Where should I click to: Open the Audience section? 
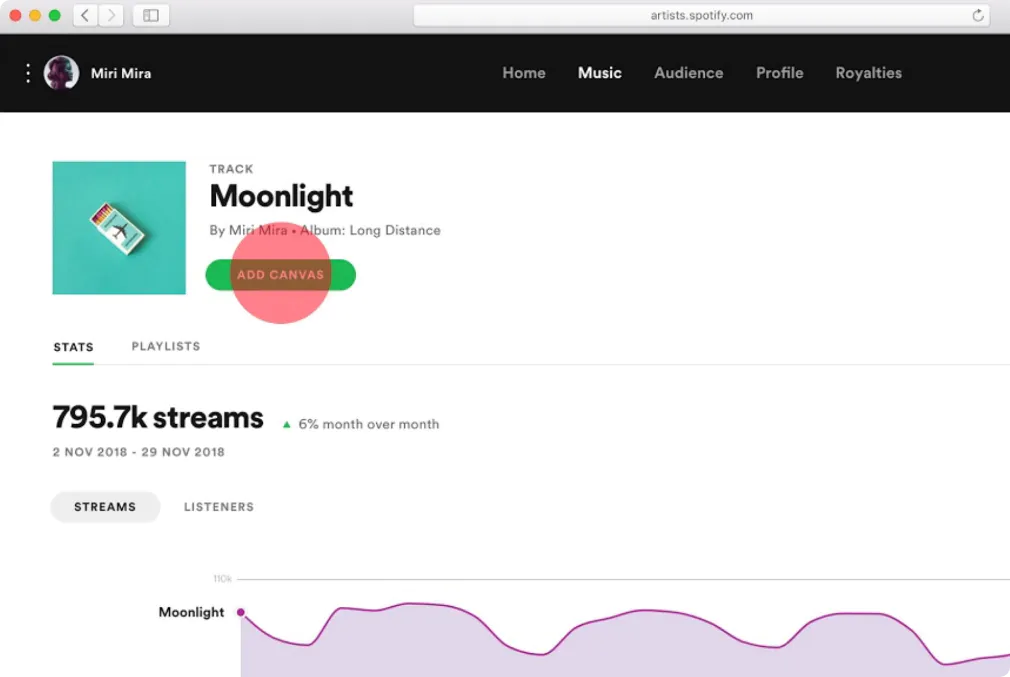[688, 72]
